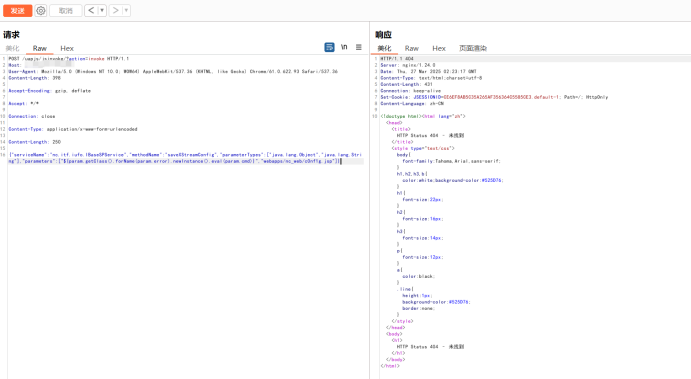Click the 'border:none' CSS line
This screenshot has height=379, width=691.
tap(418, 308)
